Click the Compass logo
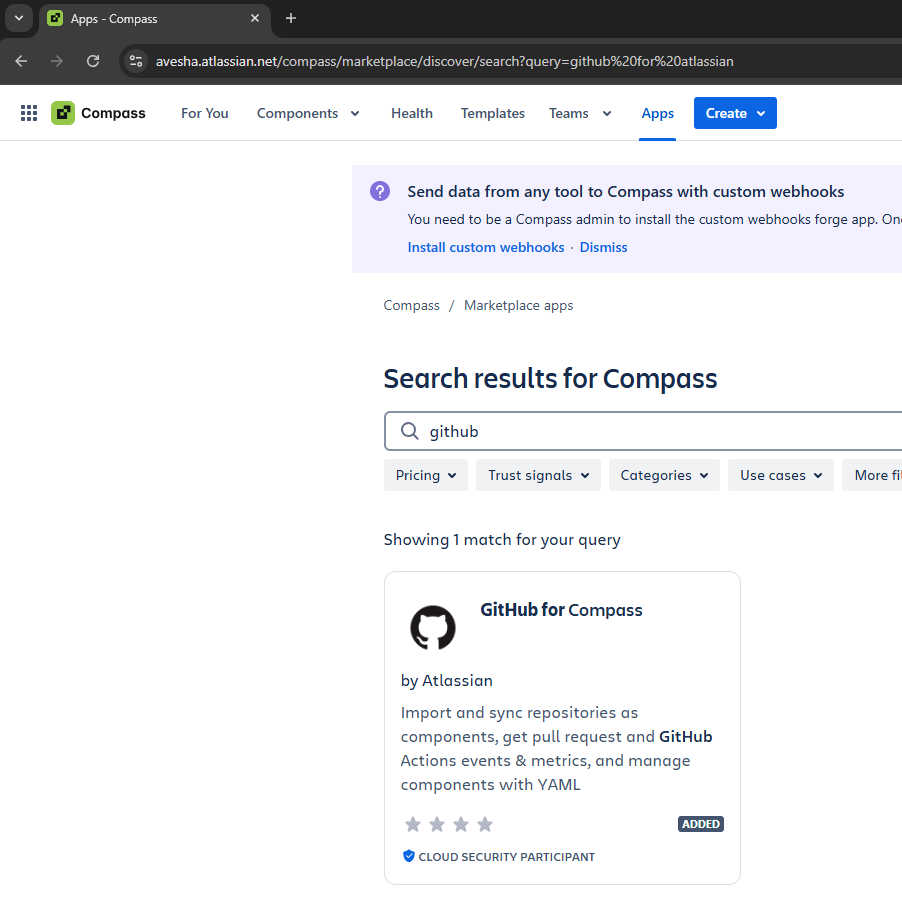The height and width of the screenshot is (922, 902). [62, 112]
